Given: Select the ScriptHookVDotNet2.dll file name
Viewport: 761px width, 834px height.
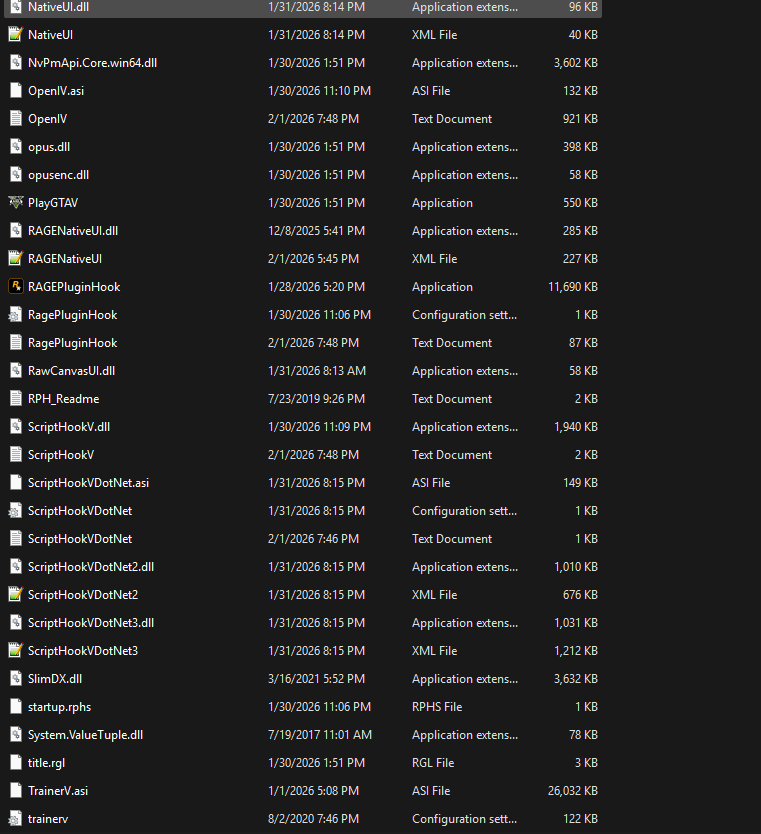Looking at the screenshot, I should click(x=91, y=567).
